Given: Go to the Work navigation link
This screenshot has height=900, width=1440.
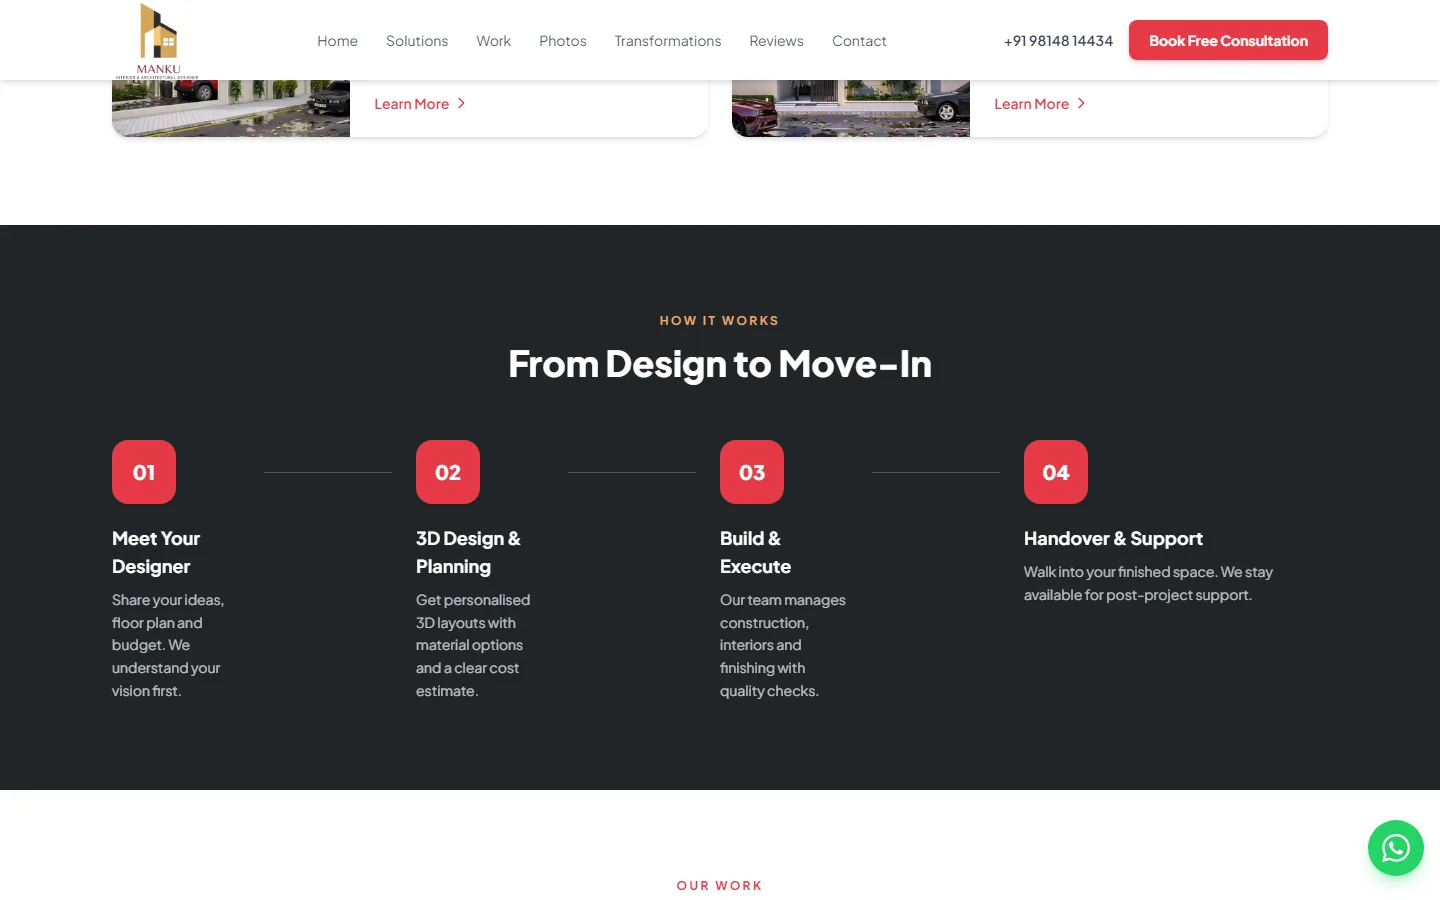Looking at the screenshot, I should [493, 41].
